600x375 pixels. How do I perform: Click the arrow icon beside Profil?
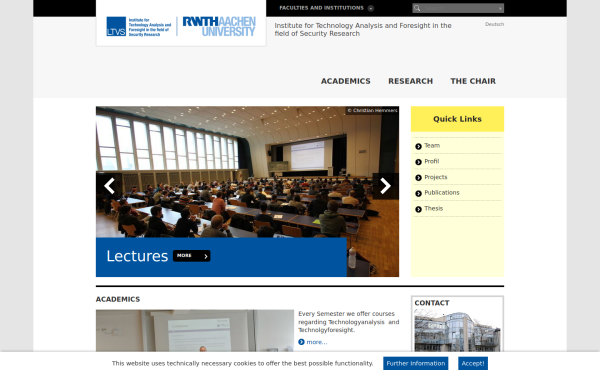pyautogui.click(x=418, y=162)
